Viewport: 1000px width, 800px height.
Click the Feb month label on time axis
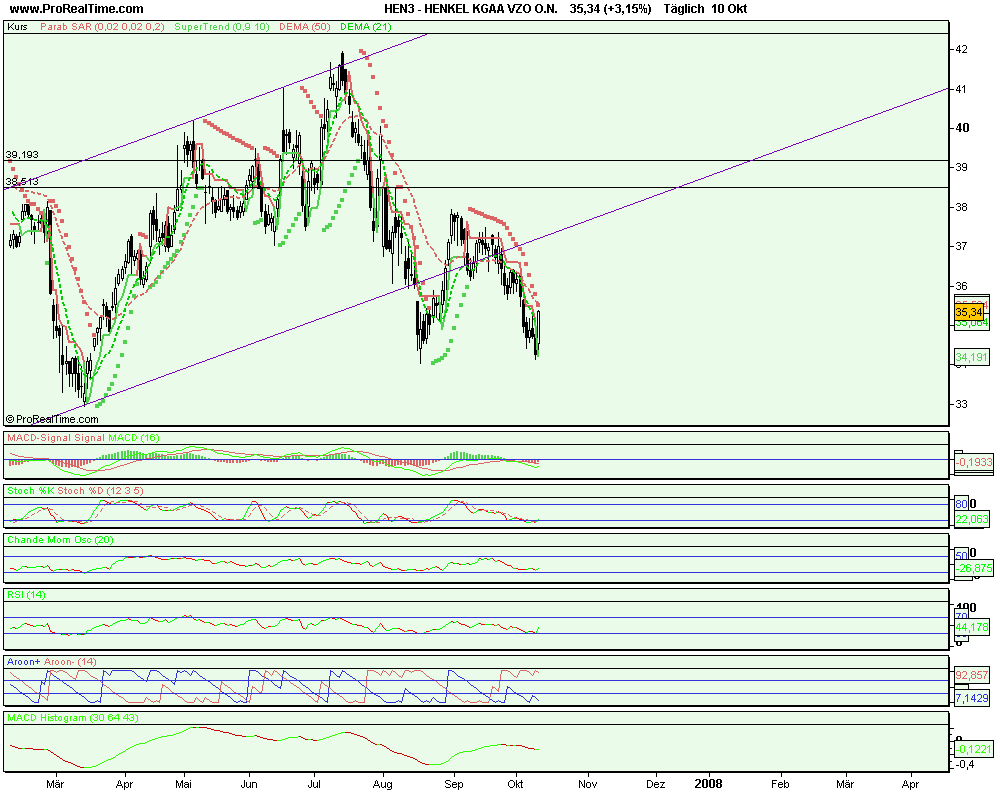(780, 784)
